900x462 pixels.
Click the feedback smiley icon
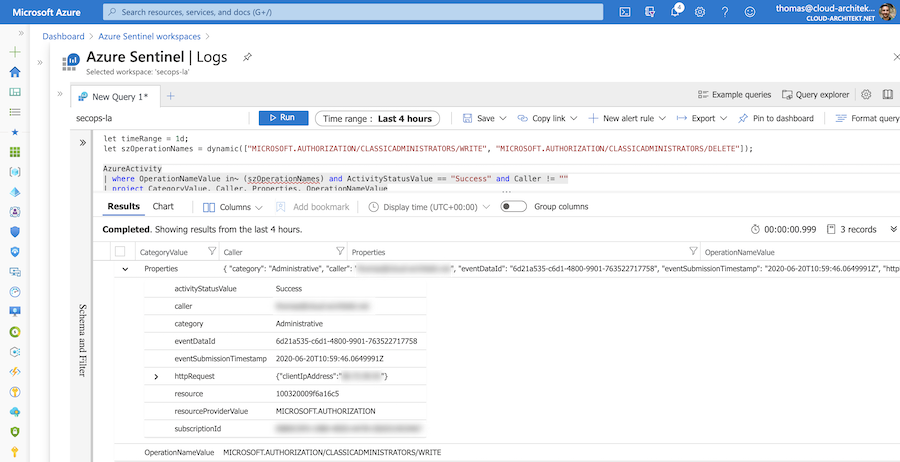pyautogui.click(x=750, y=11)
